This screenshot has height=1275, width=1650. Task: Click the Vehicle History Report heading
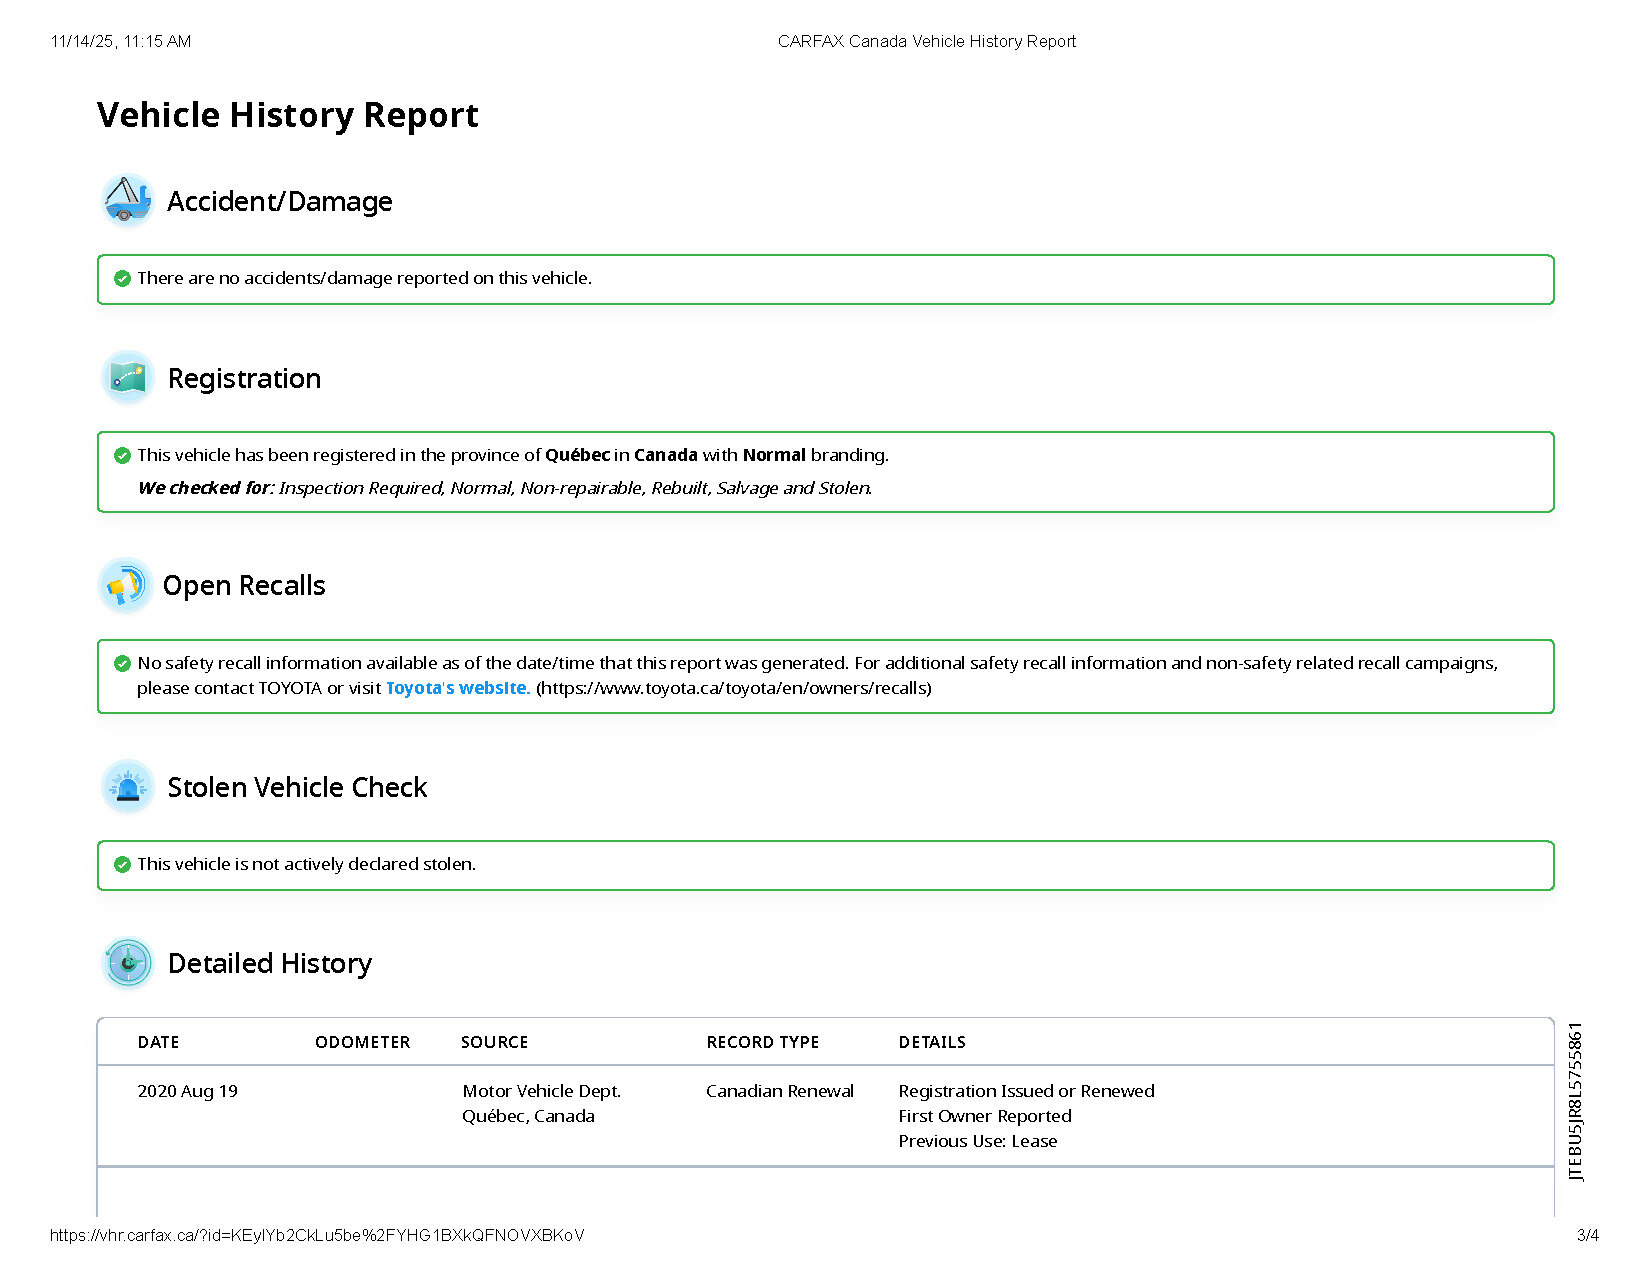(287, 115)
